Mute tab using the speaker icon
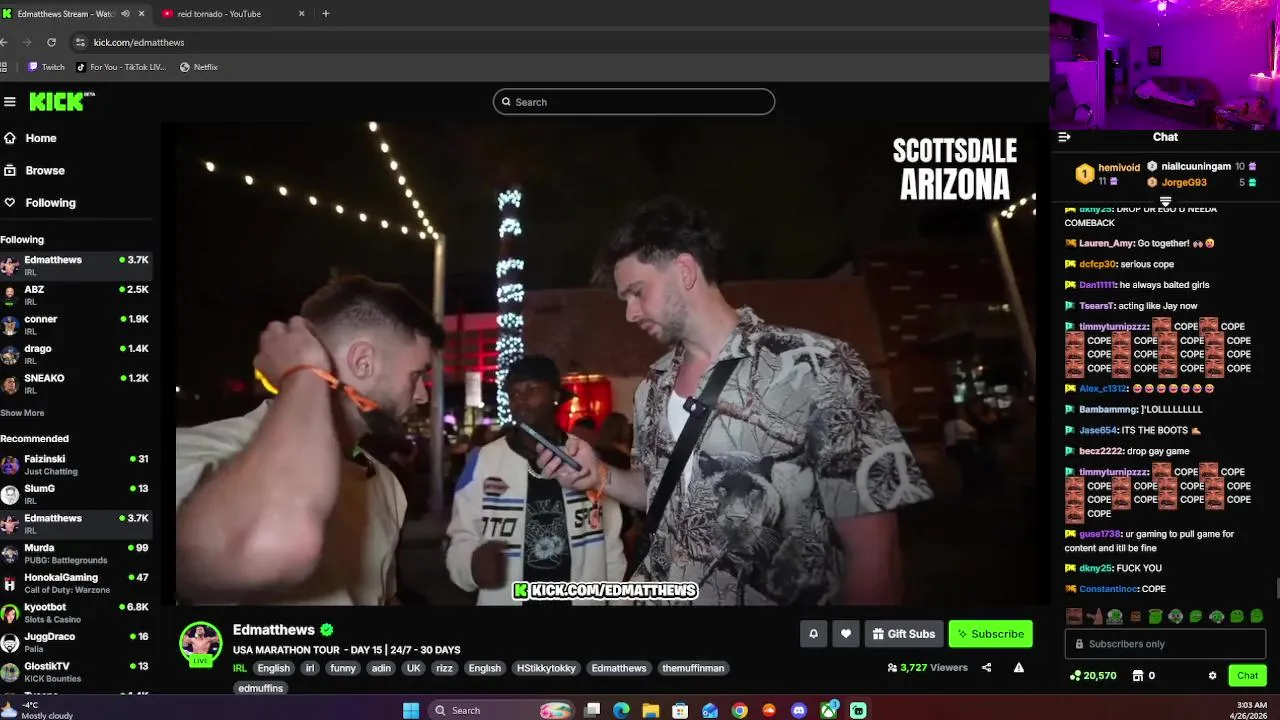1280x720 pixels. pyautogui.click(x=125, y=14)
